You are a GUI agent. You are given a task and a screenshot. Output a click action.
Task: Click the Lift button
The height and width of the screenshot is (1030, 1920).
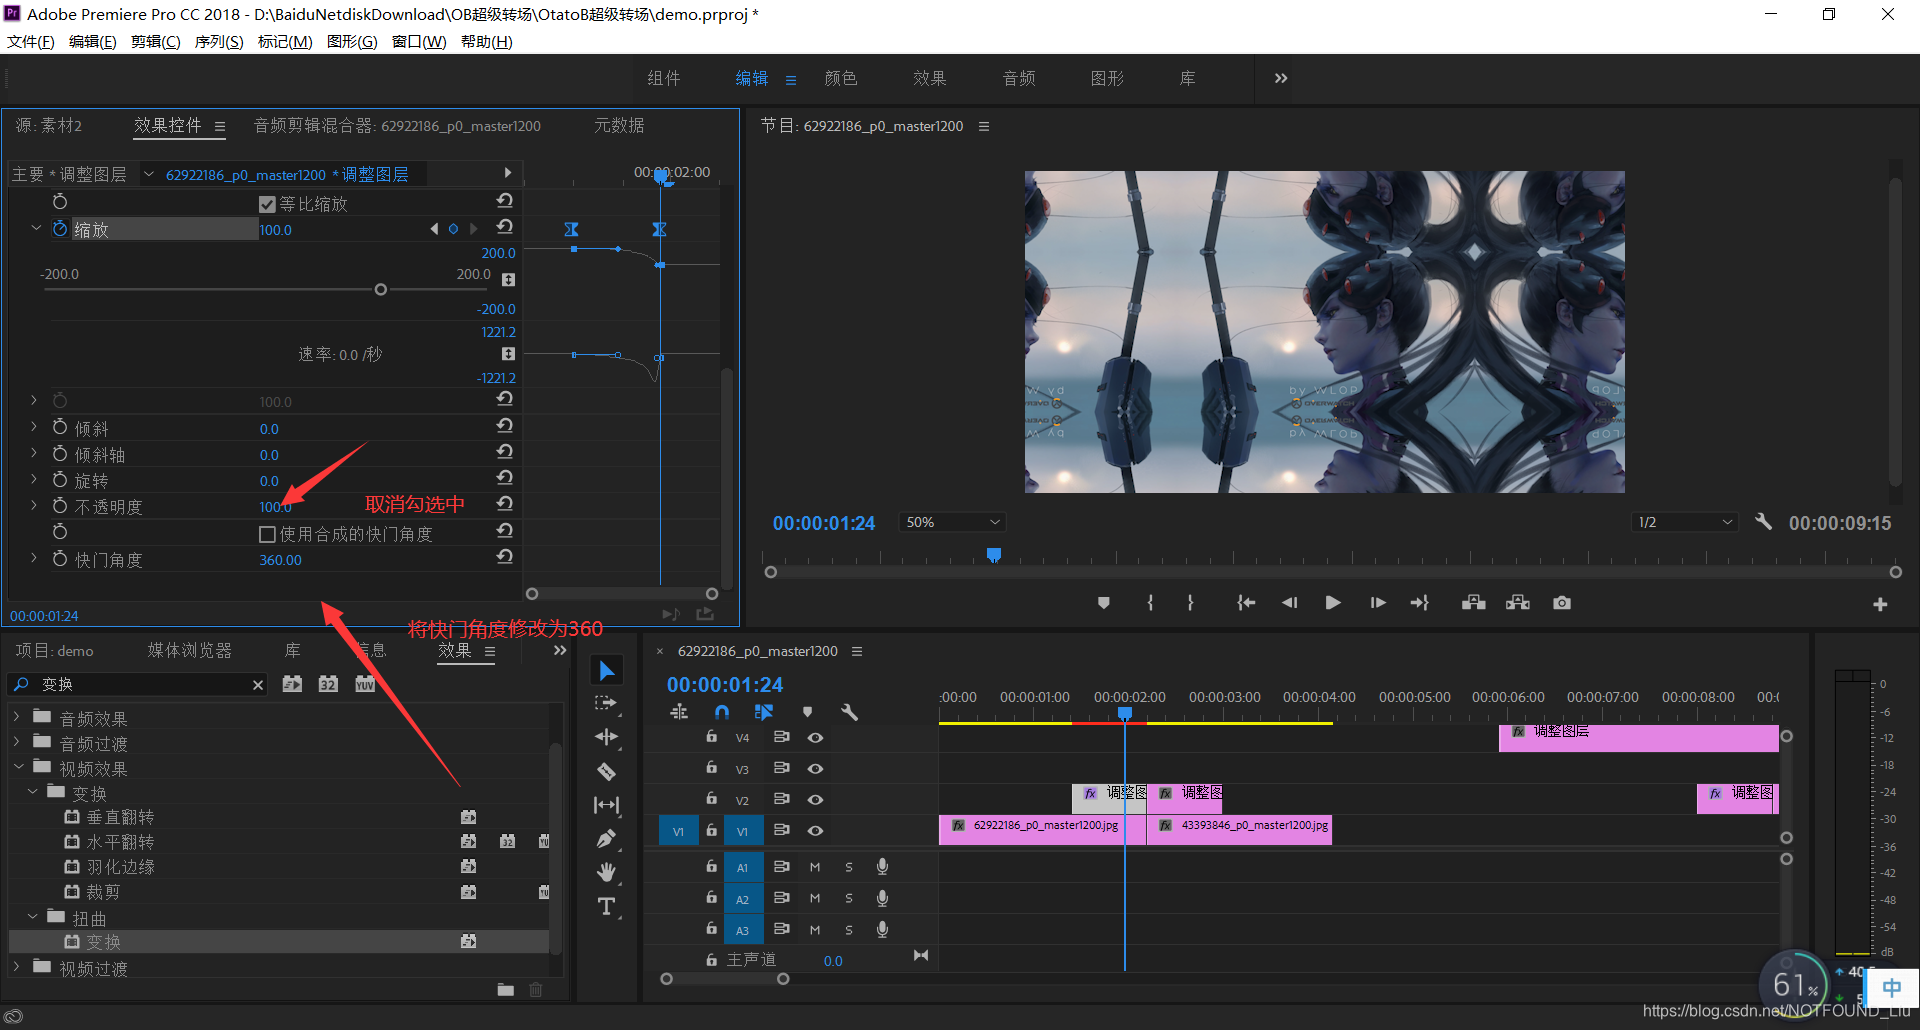[x=1473, y=603]
